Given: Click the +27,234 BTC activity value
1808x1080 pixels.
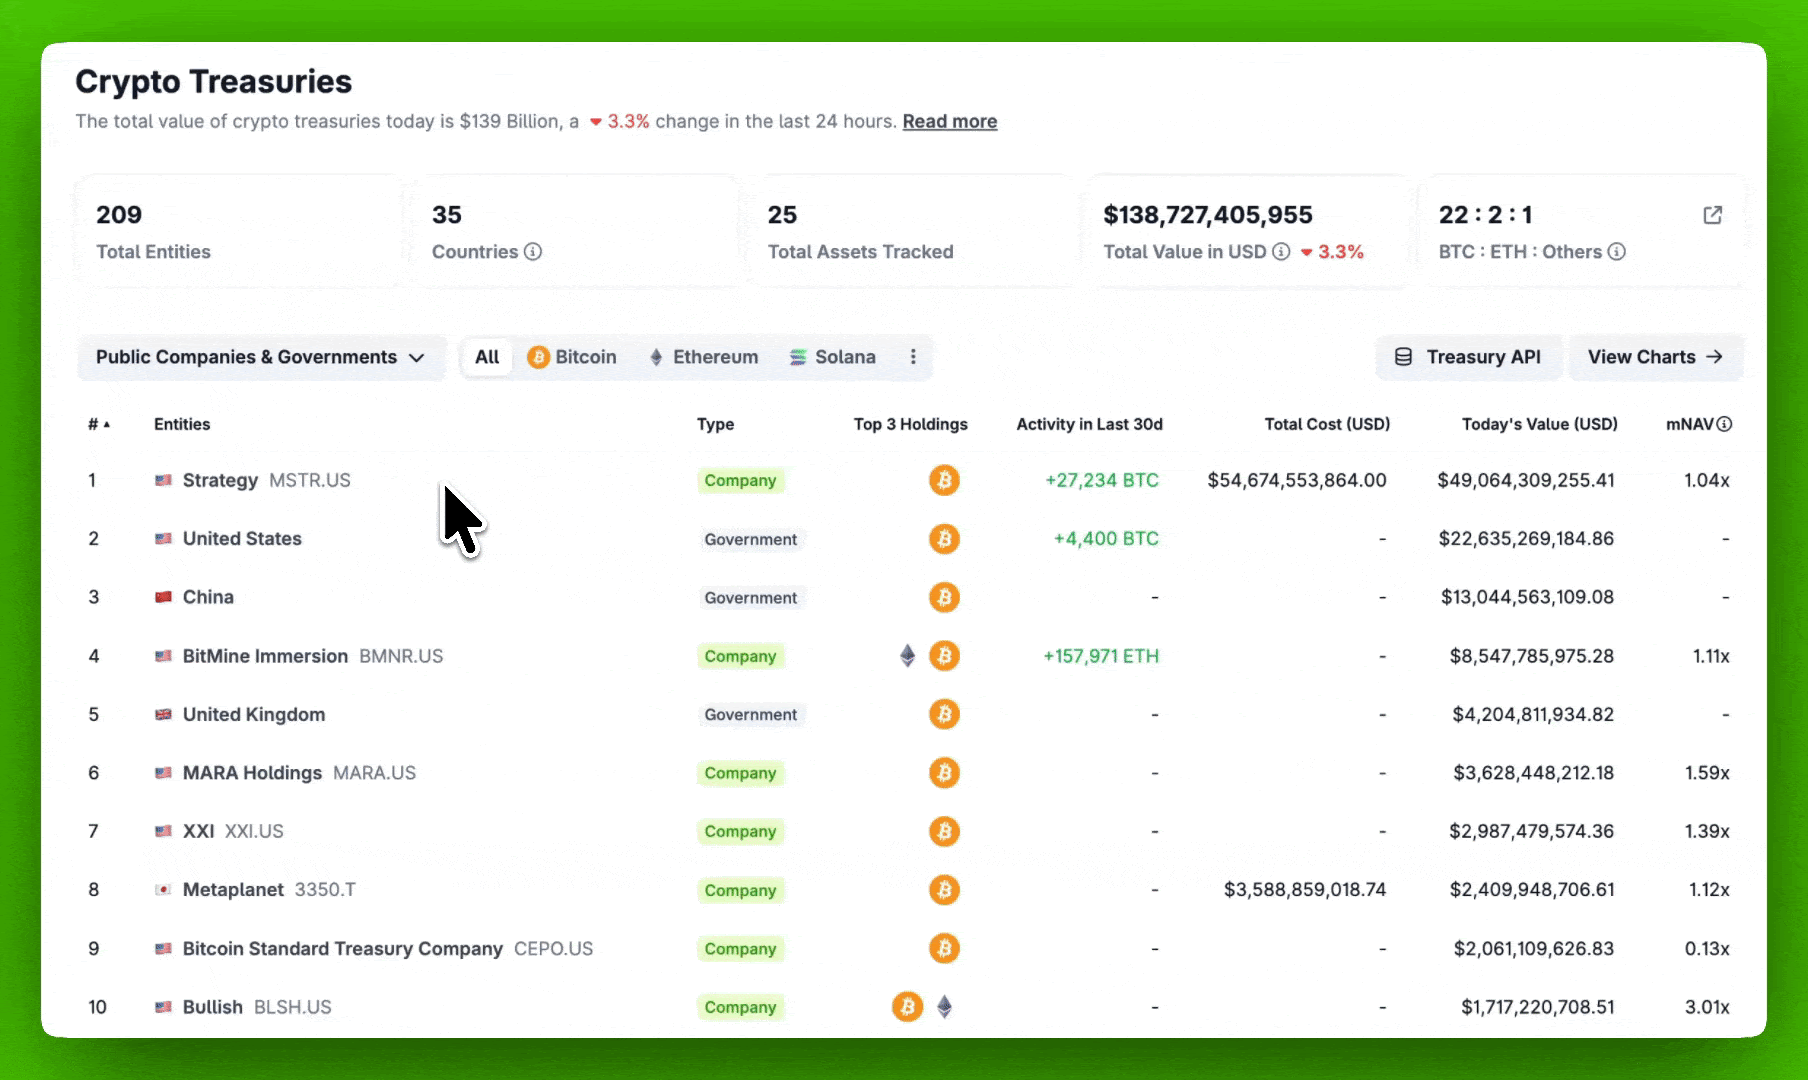Looking at the screenshot, I should tap(1102, 480).
